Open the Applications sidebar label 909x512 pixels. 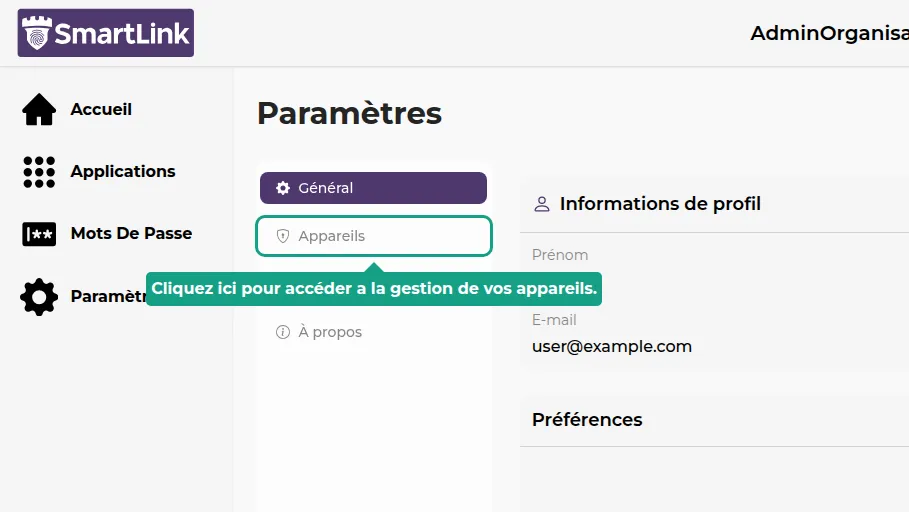[x=123, y=172]
